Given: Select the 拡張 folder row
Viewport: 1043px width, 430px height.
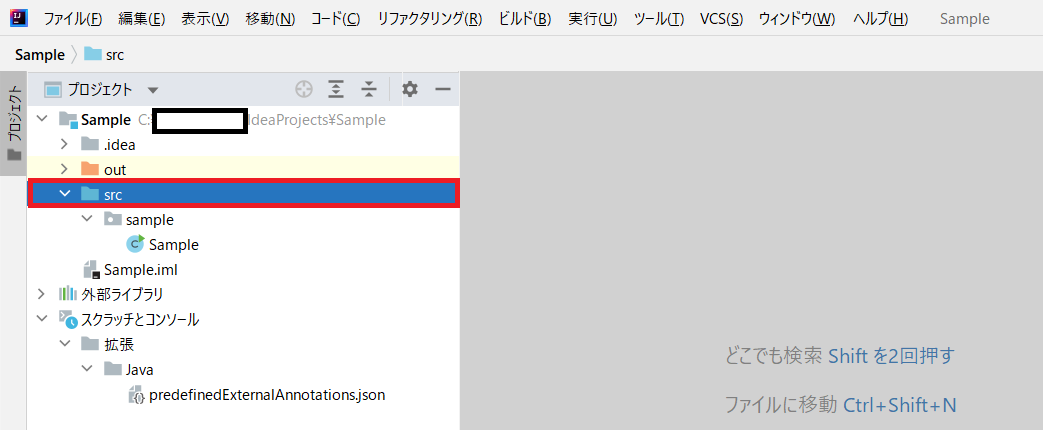Looking at the screenshot, I should [x=243, y=344].
